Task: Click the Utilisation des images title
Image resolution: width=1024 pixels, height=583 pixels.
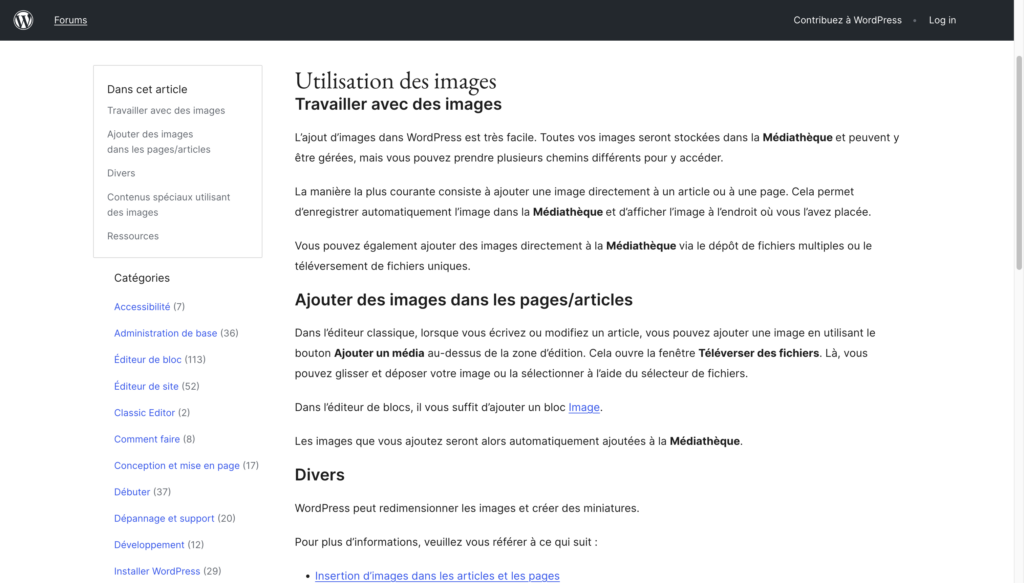Action: pos(395,81)
